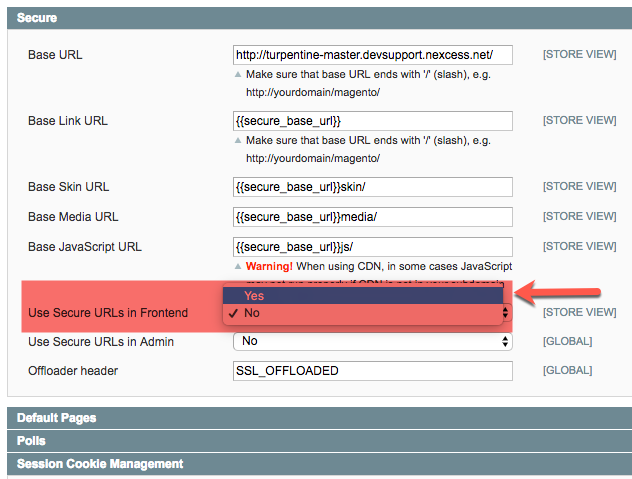Focus the Base Skin URL field
Viewport: 632px width, 479px height.
(x=371, y=187)
